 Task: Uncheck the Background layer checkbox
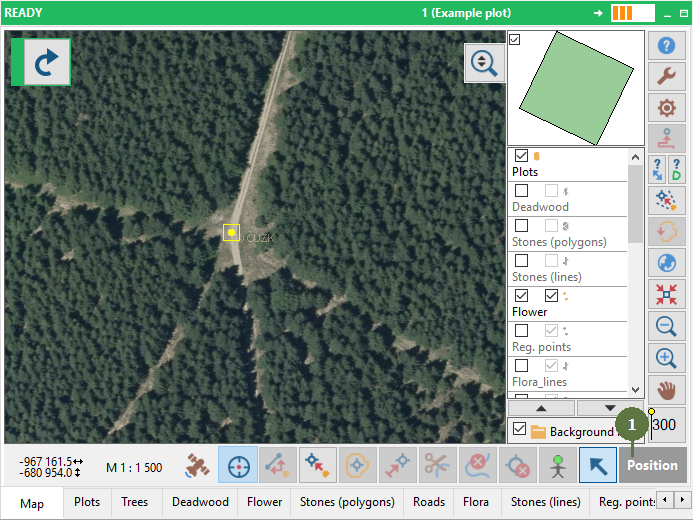click(x=520, y=429)
